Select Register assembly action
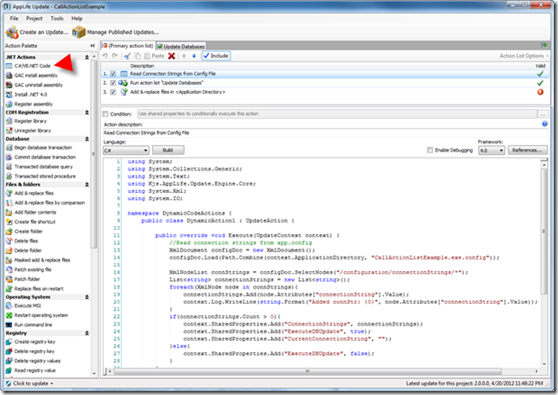Screen dimensions: 558x395 point(29,104)
